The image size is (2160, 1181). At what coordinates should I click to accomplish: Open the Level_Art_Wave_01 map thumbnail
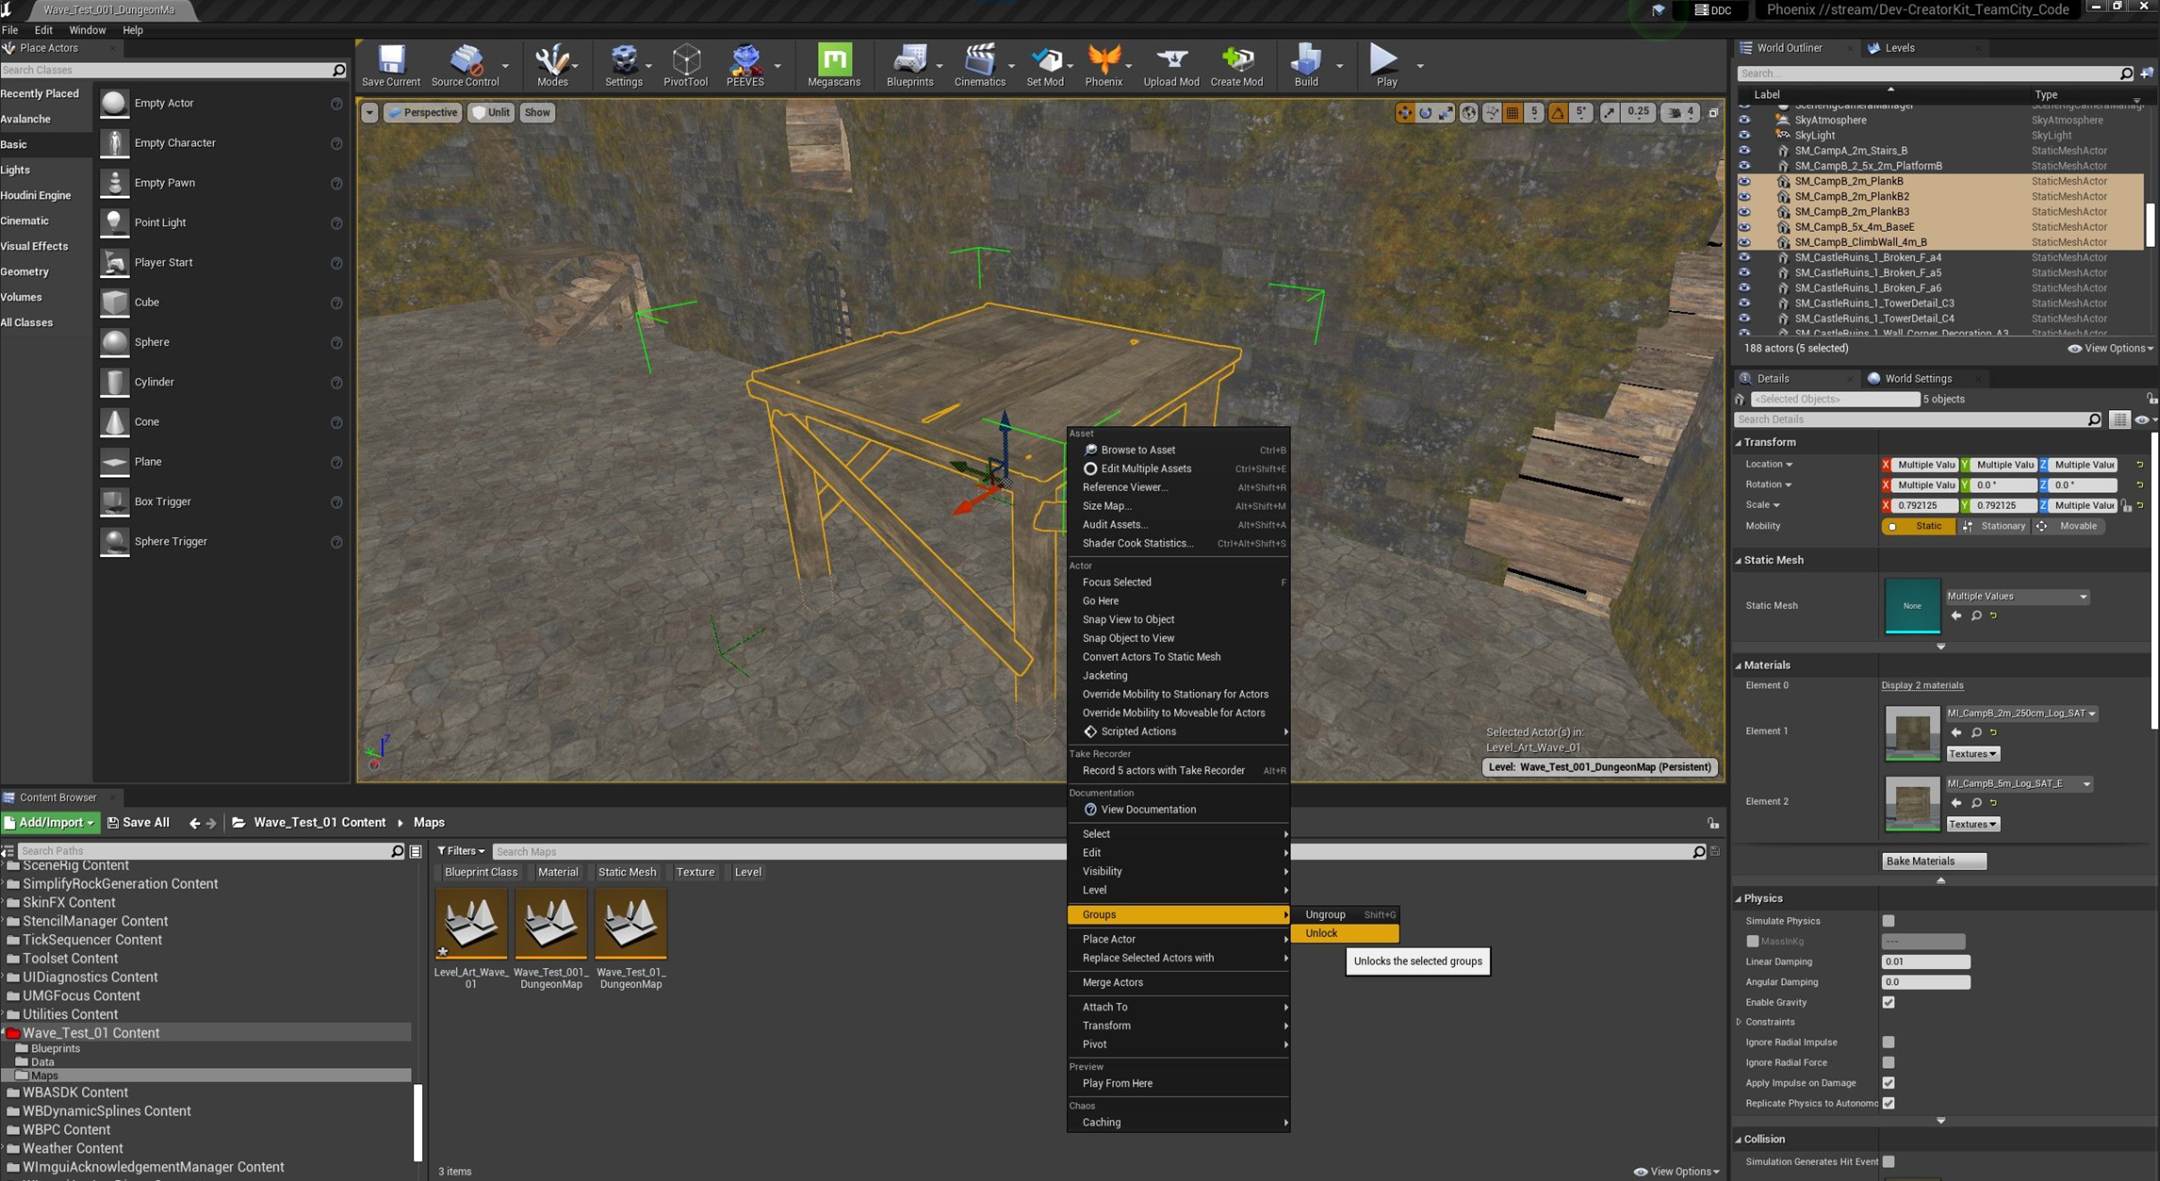point(471,924)
